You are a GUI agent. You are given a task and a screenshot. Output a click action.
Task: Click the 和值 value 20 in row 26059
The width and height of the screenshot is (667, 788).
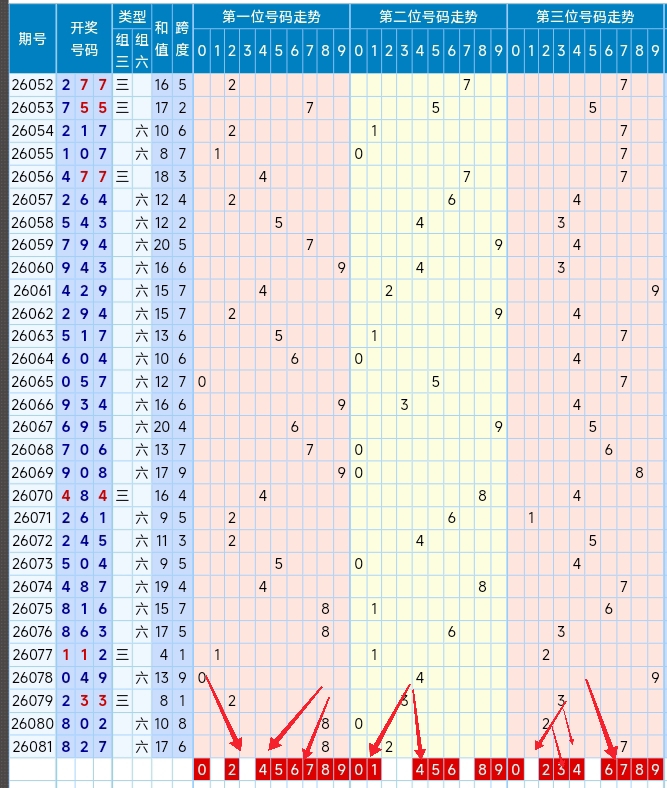[161, 245]
